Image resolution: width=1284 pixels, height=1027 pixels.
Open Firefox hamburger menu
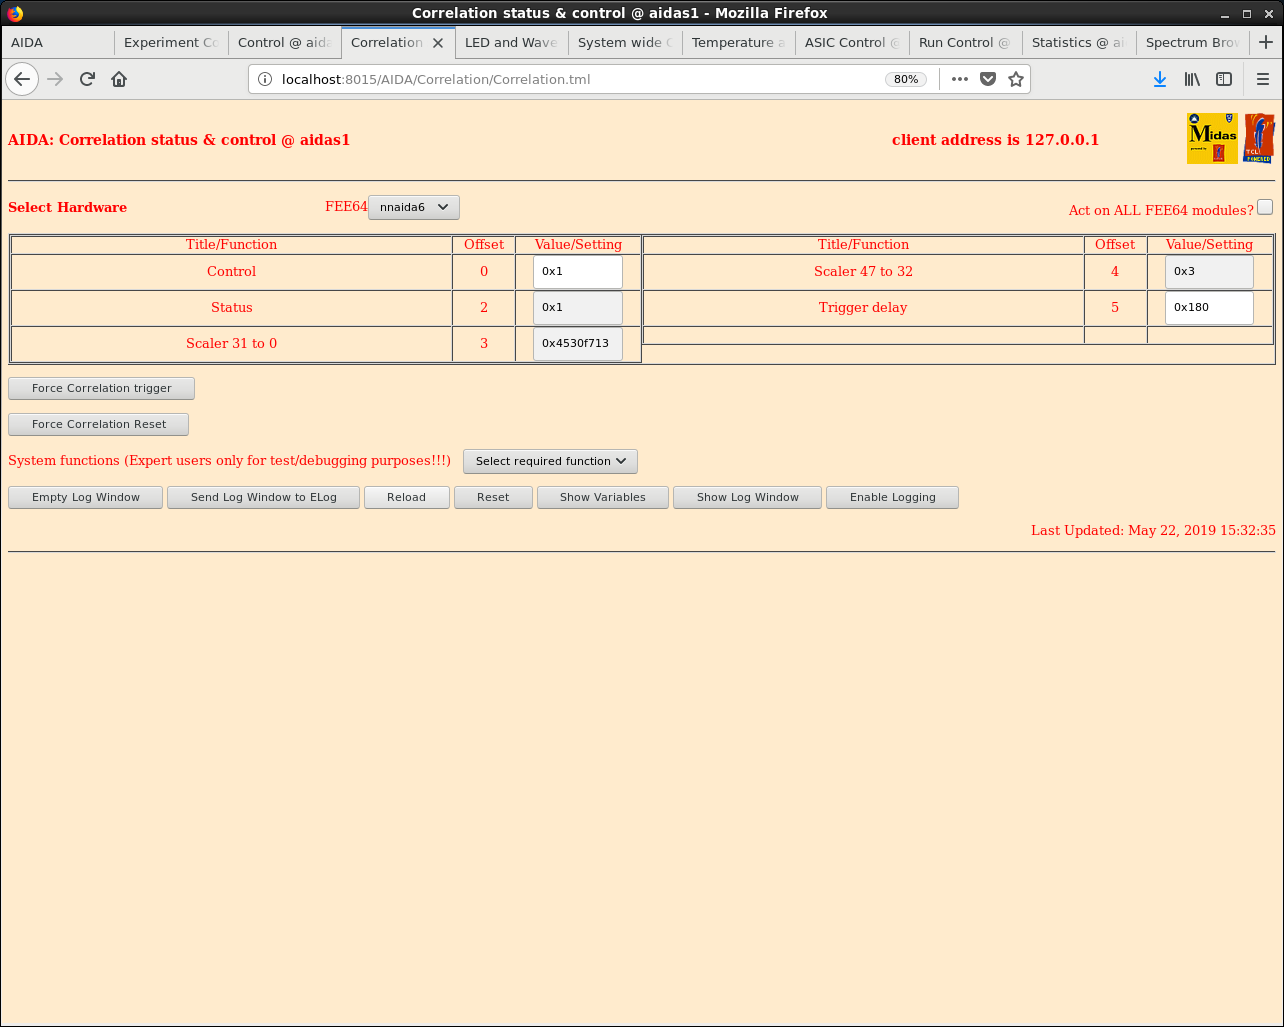[x=1262, y=79]
